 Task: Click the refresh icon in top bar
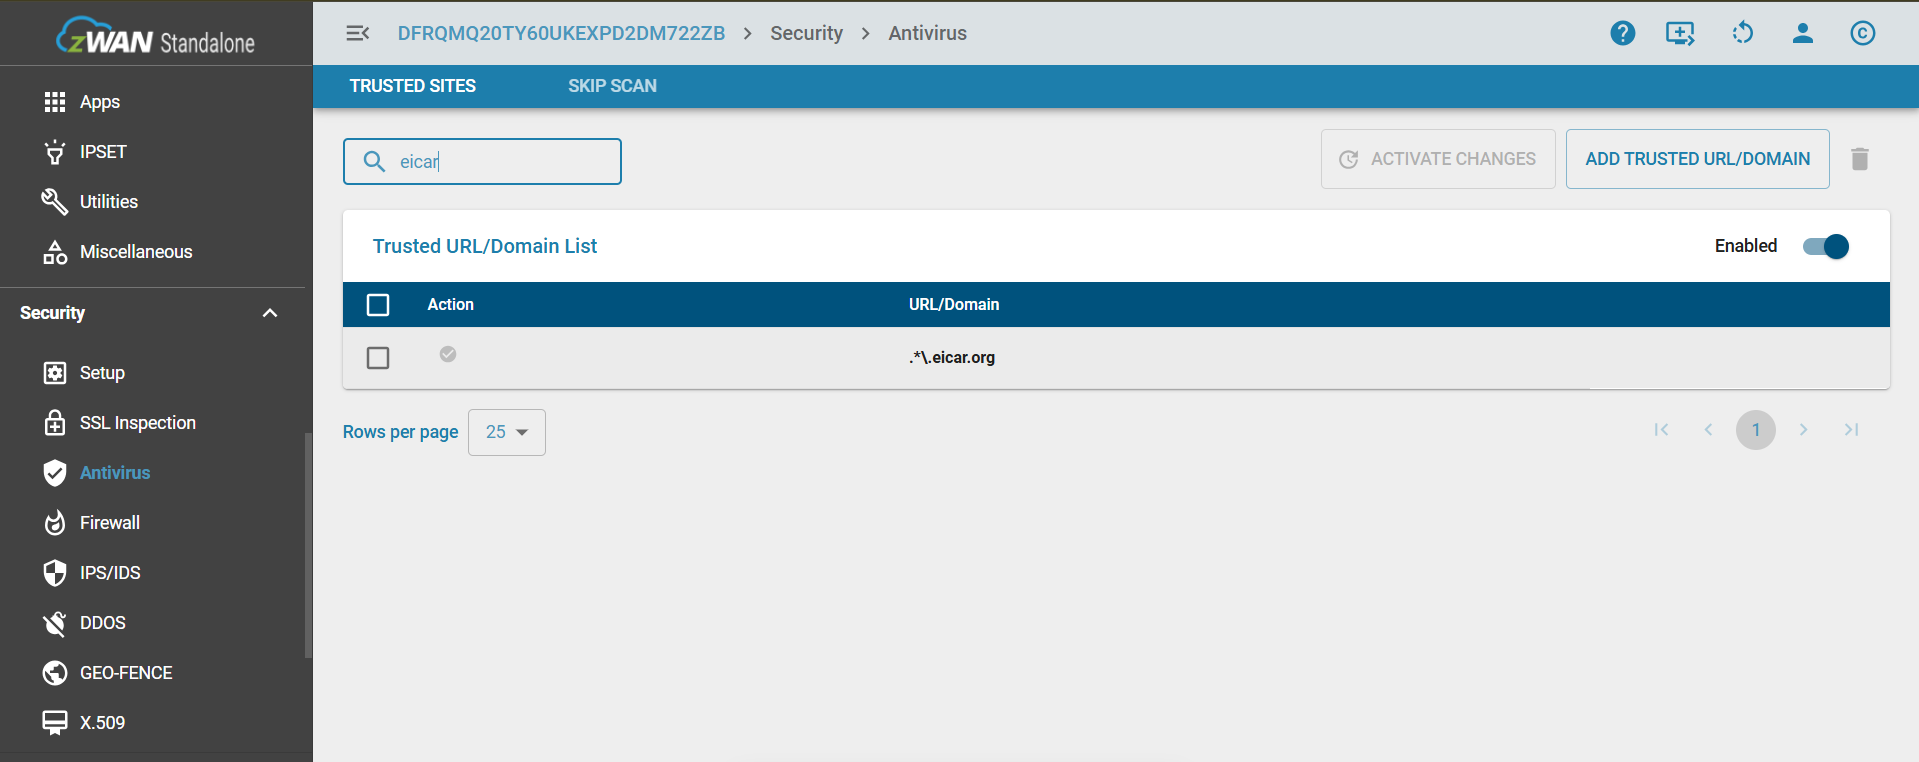pos(1742,33)
